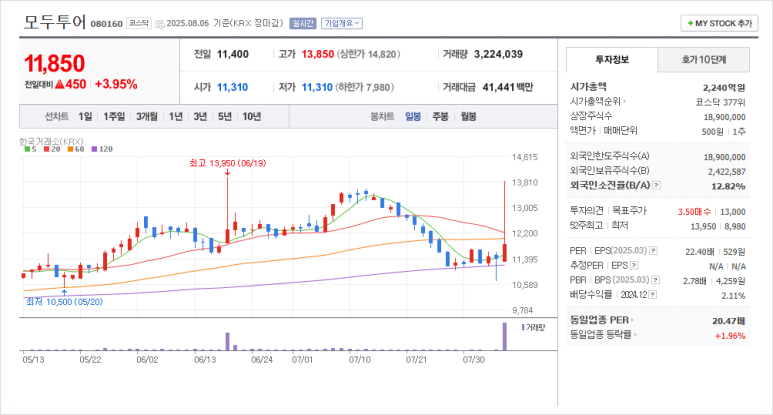Click the tall last volume bar

tap(504, 337)
